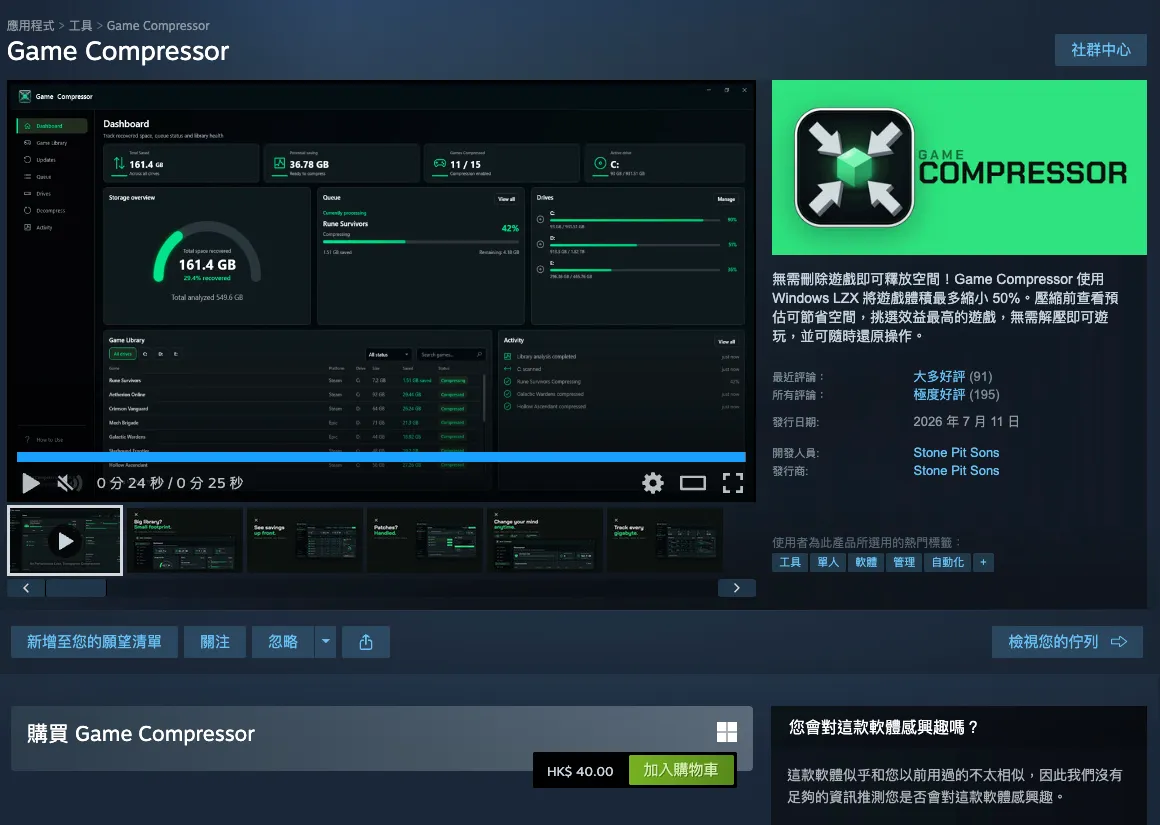View 極度好評 all reviews link

(939, 394)
